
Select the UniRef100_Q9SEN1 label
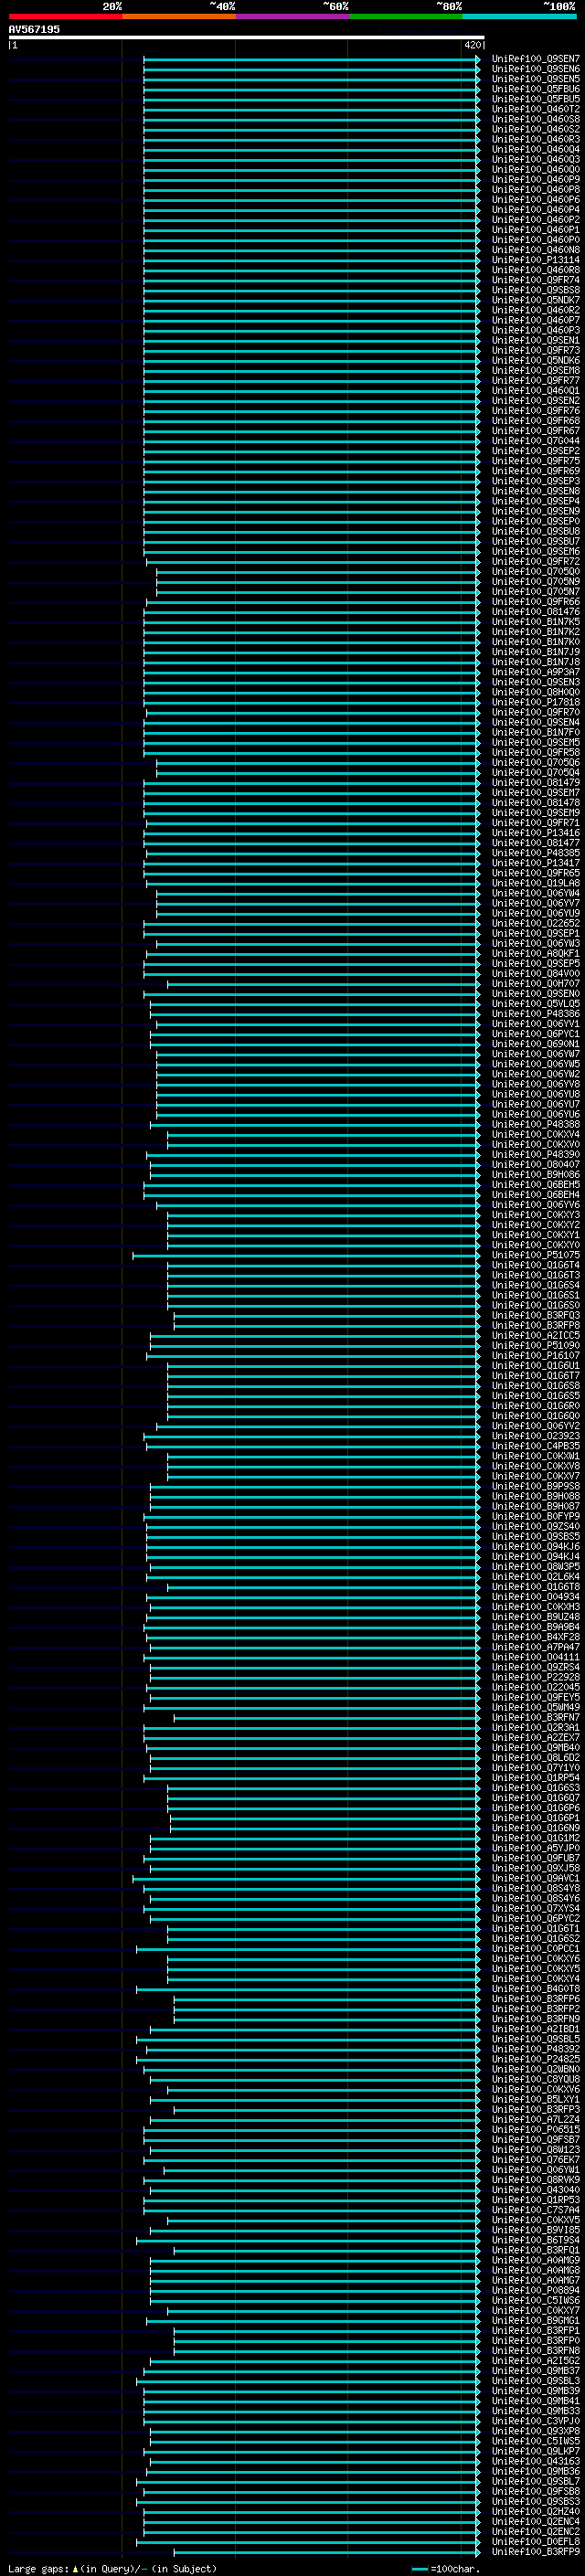(x=536, y=340)
